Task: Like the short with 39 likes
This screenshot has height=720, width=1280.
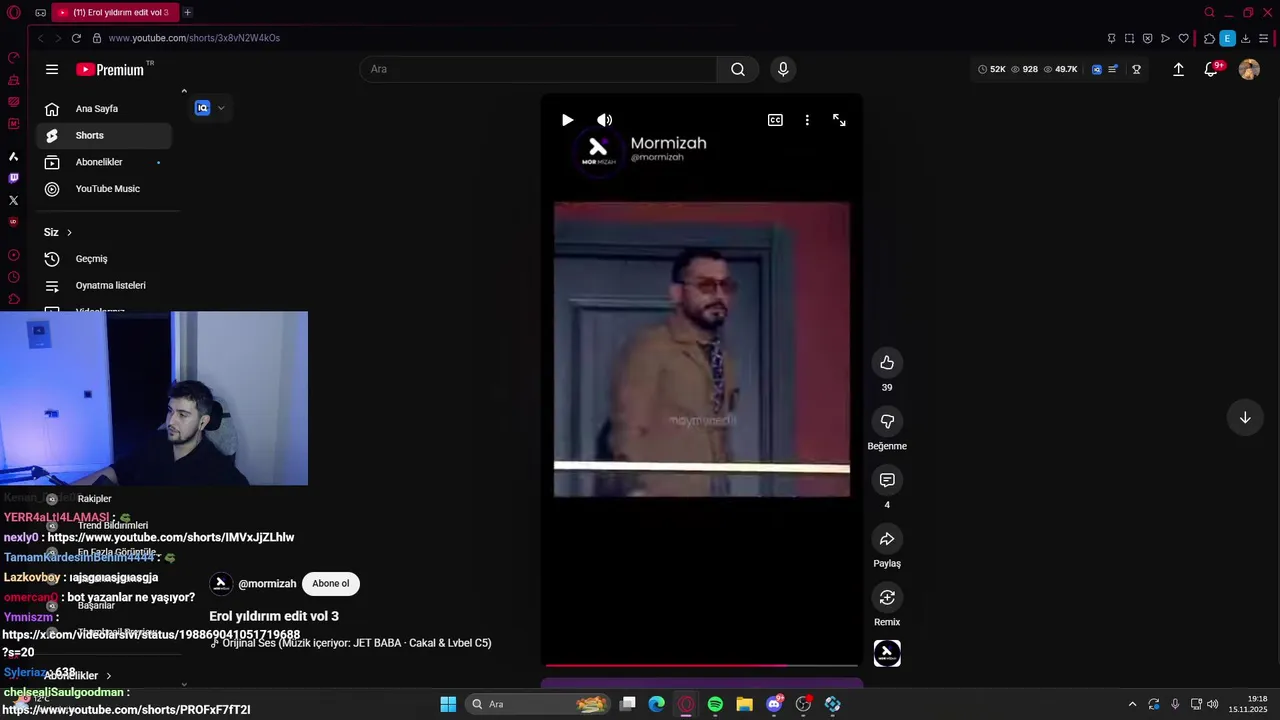Action: tap(887, 362)
